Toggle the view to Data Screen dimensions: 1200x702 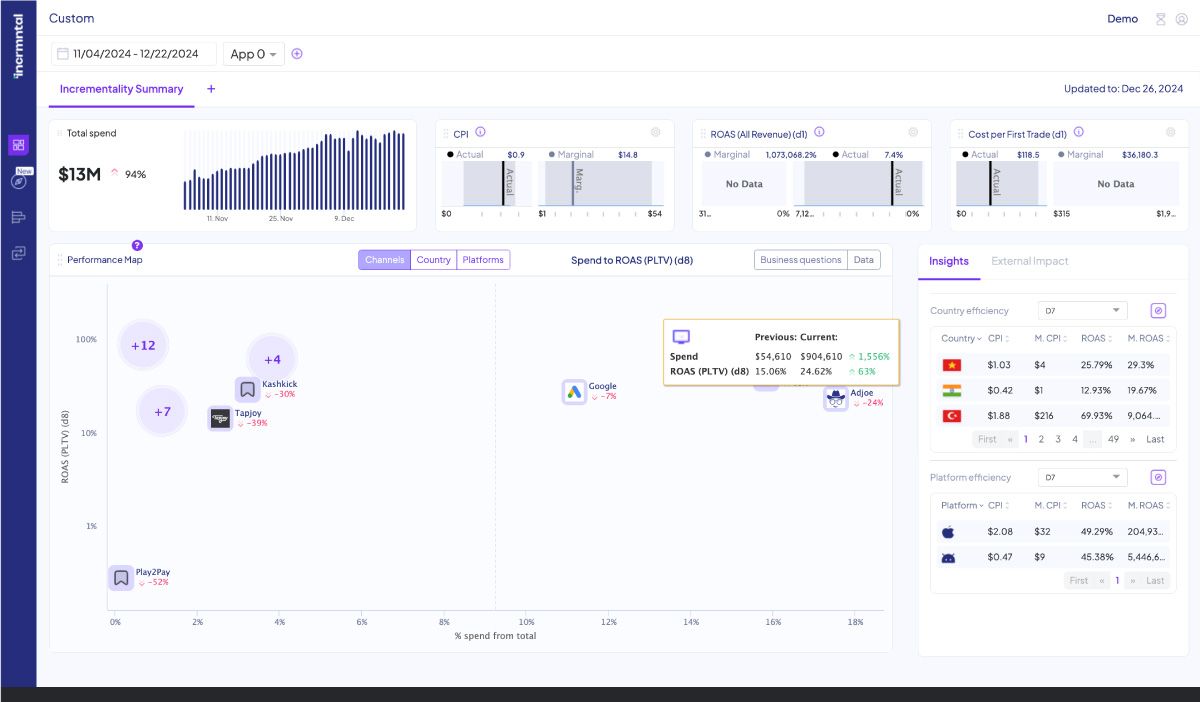(863, 260)
